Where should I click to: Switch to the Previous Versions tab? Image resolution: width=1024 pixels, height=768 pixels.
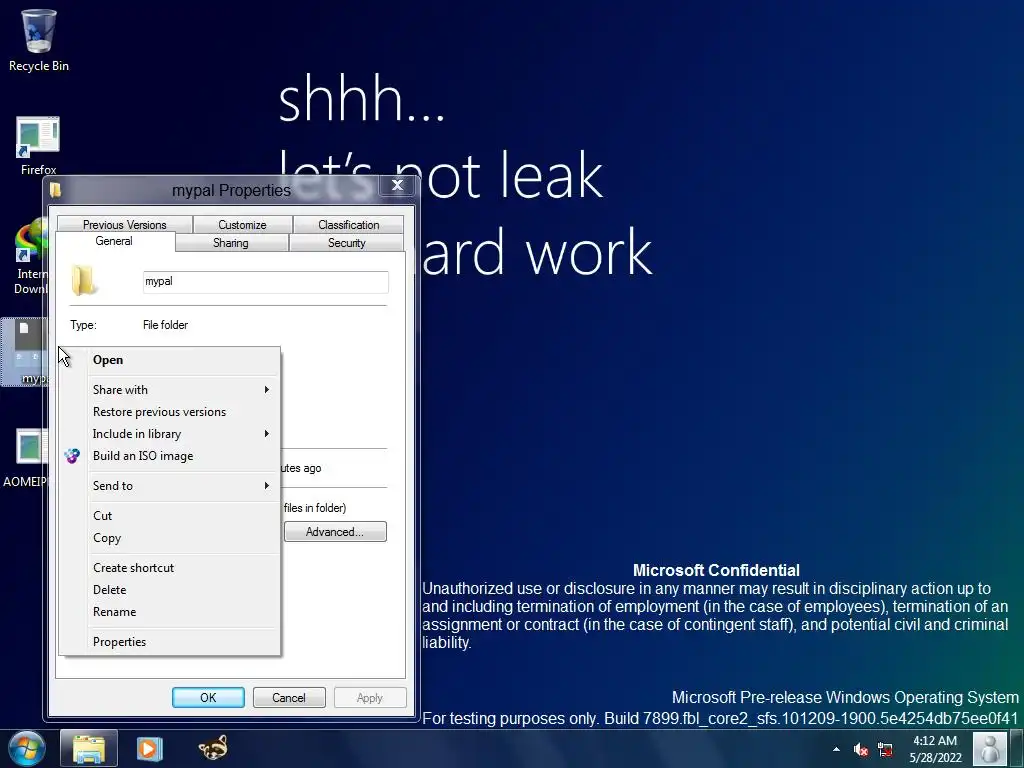tap(125, 225)
